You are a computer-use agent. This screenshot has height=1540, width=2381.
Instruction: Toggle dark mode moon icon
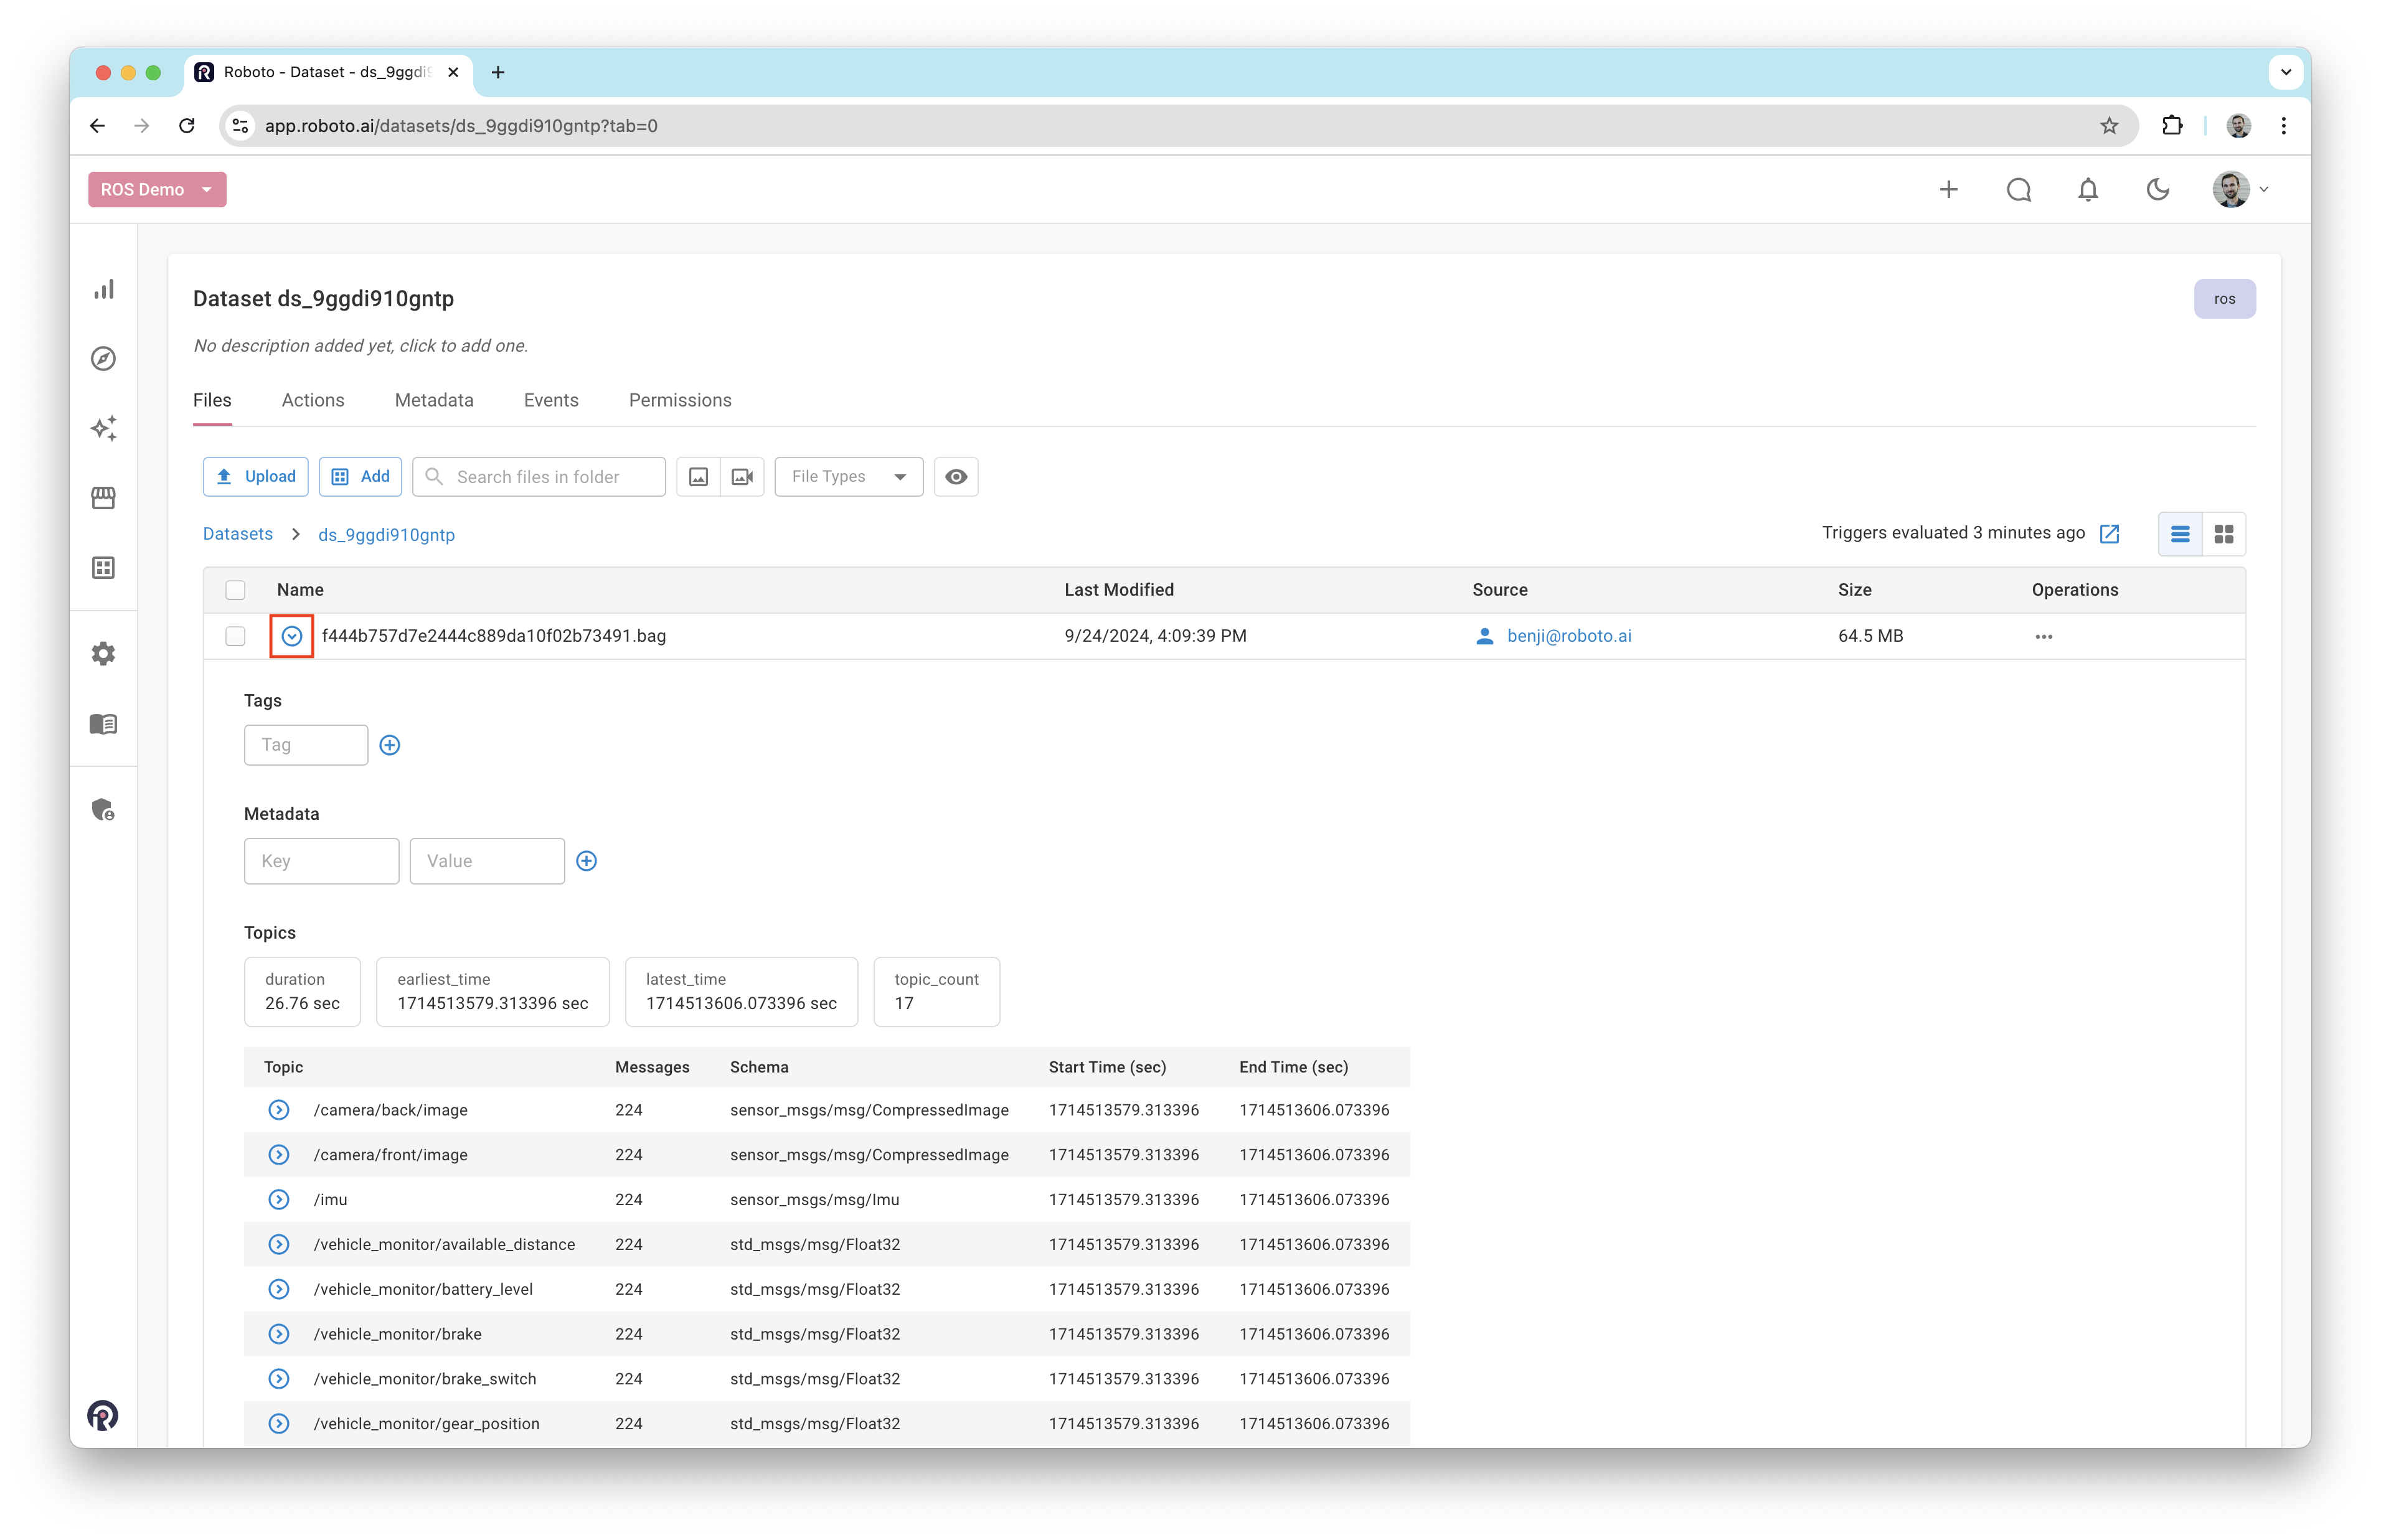(2158, 190)
